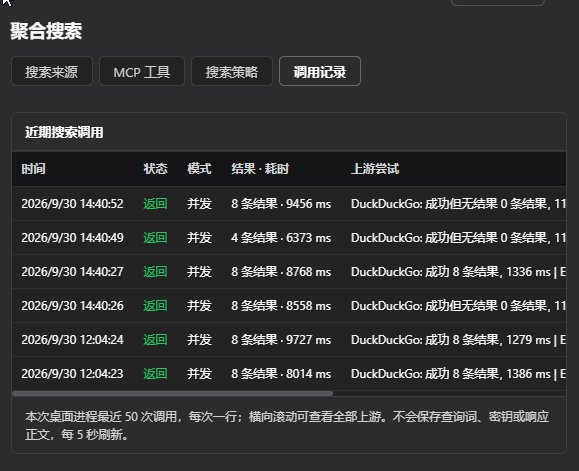579x471 pixels.
Task: Click 并发 mode in the 14:40:26 row
Action: click(x=199, y=306)
